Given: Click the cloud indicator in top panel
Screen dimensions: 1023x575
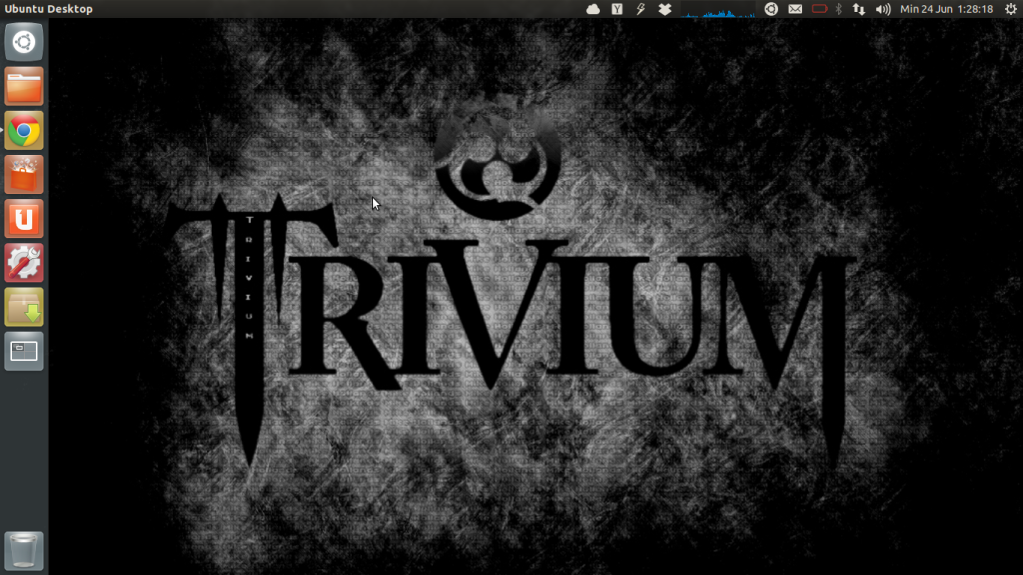Looking at the screenshot, I should click(x=593, y=9).
